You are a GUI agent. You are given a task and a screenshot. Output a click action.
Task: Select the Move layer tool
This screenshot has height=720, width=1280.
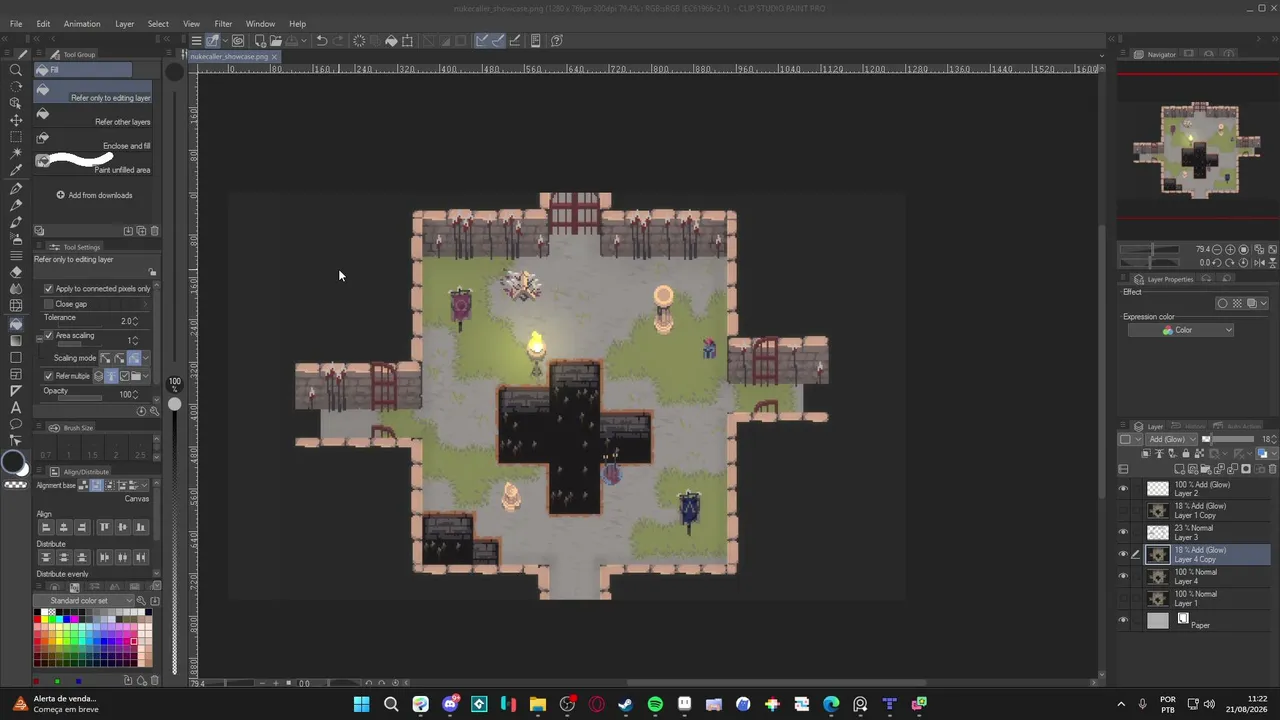16,120
